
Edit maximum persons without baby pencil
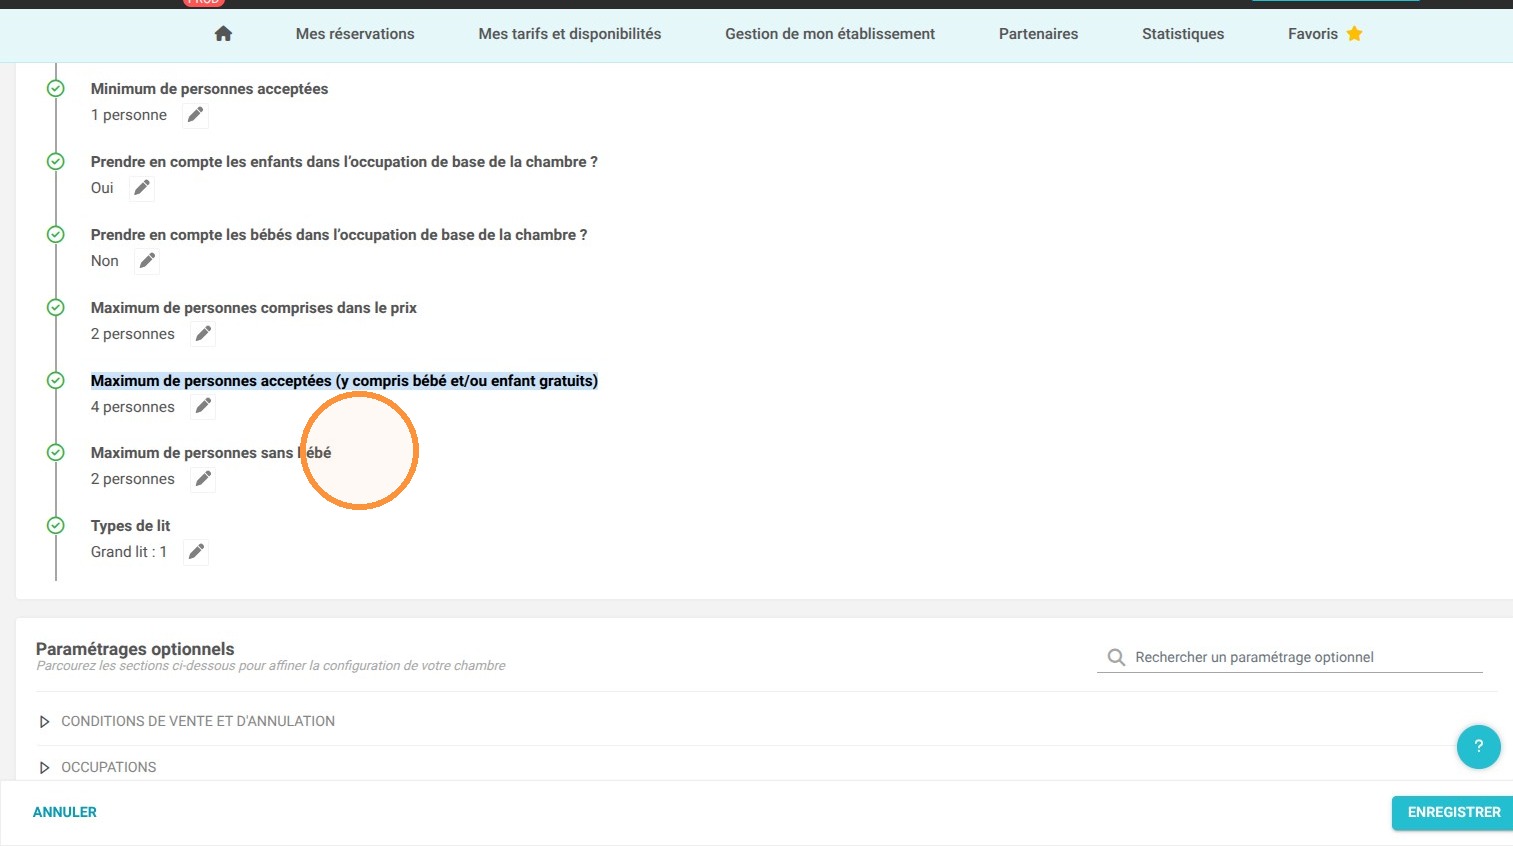pos(203,479)
